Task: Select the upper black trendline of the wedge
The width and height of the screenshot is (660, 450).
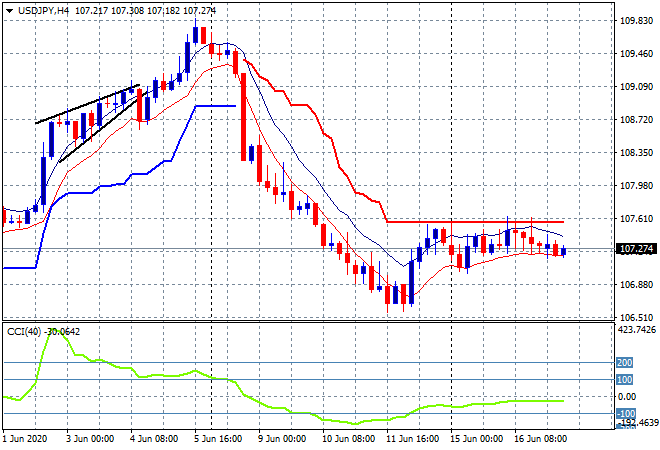Action: [88, 104]
